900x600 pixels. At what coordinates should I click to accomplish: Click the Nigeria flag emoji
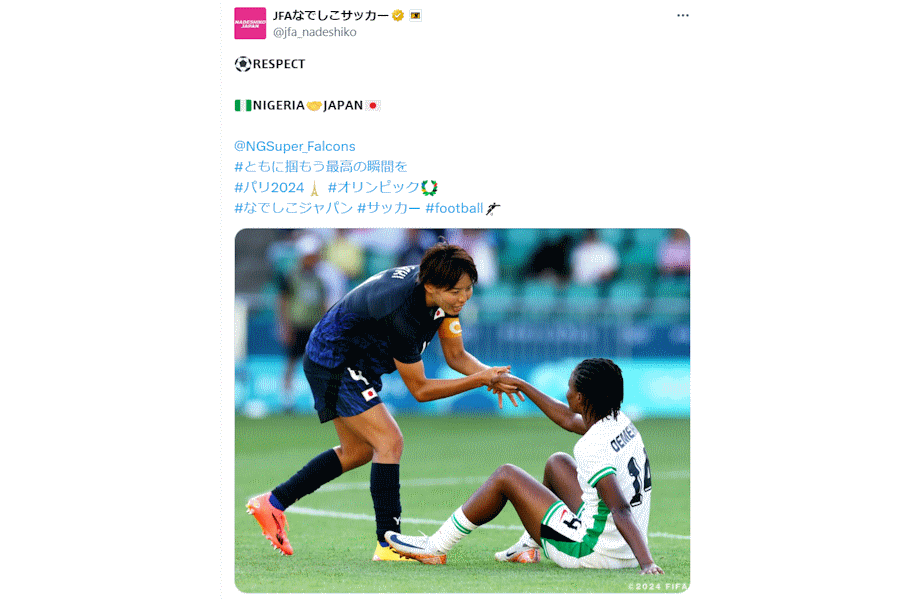[x=243, y=106]
